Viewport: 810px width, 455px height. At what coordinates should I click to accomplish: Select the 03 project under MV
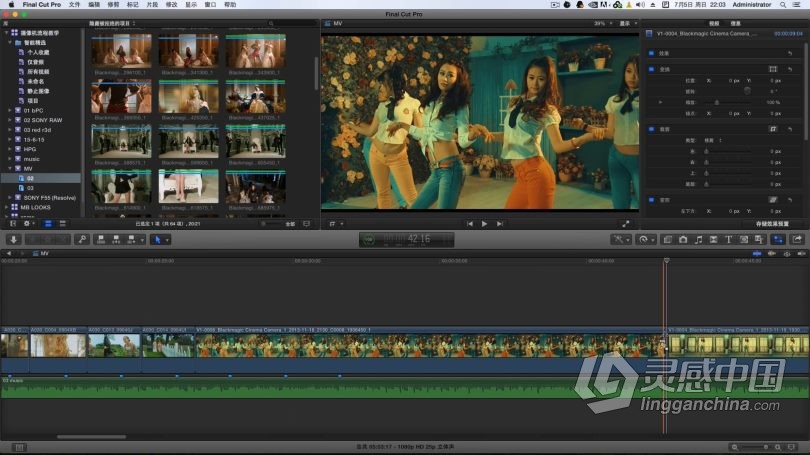click(30, 188)
